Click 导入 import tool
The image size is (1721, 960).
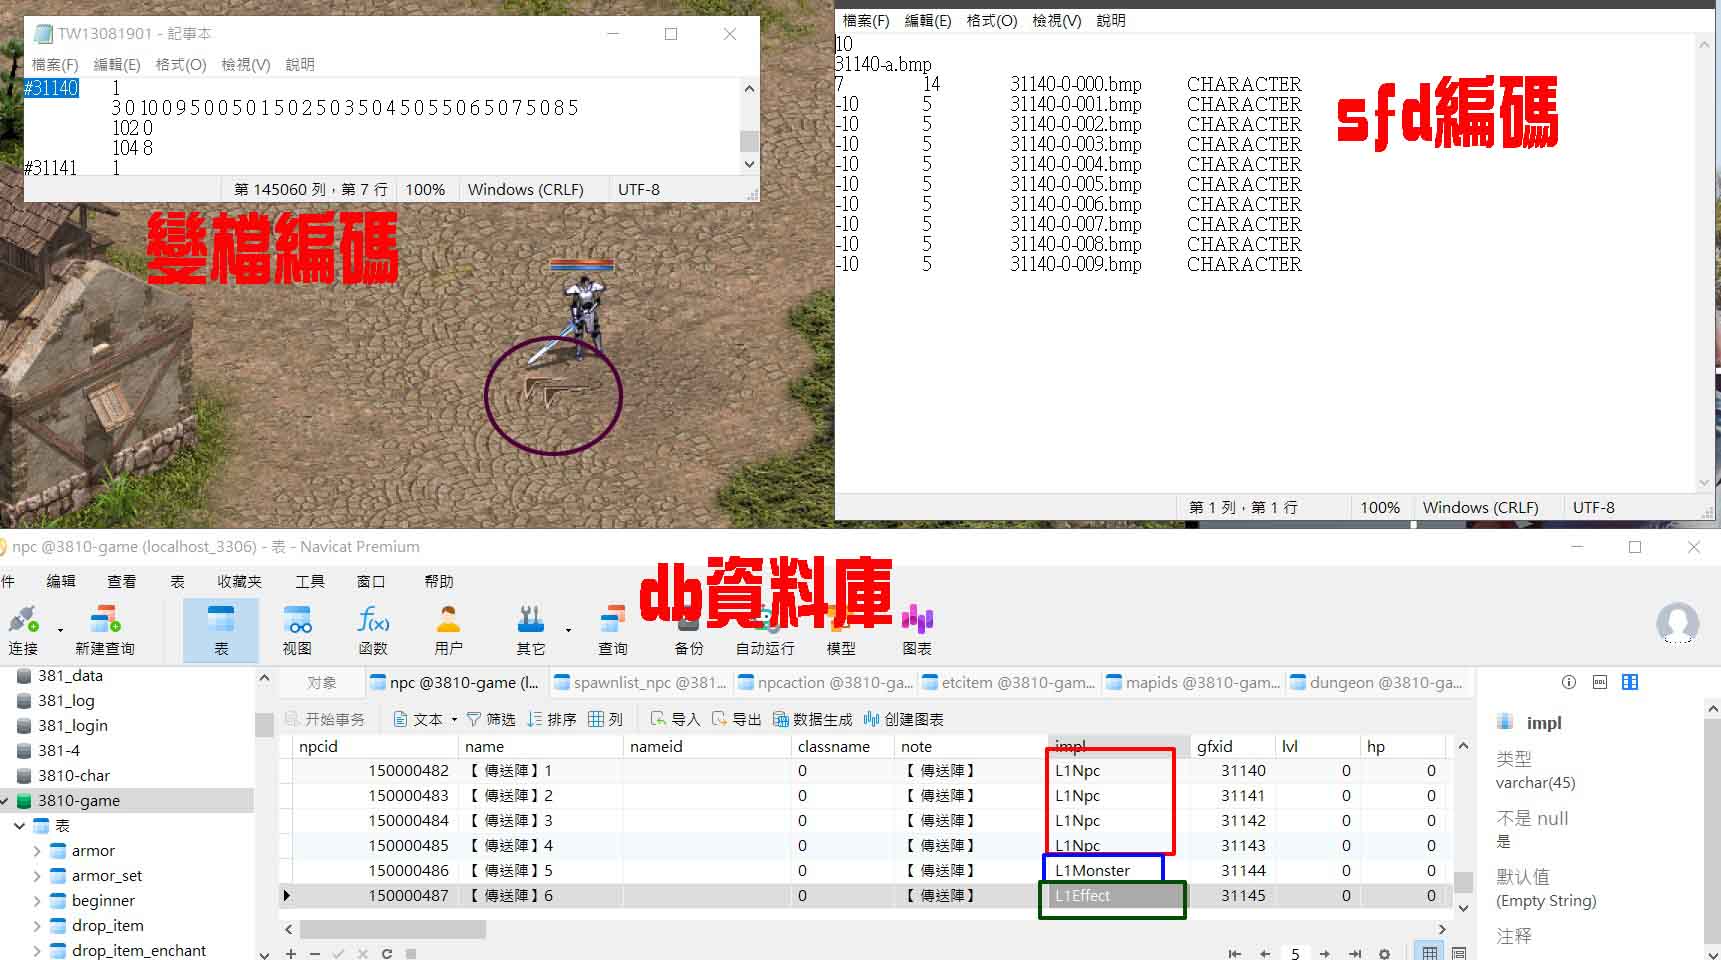(x=675, y=719)
